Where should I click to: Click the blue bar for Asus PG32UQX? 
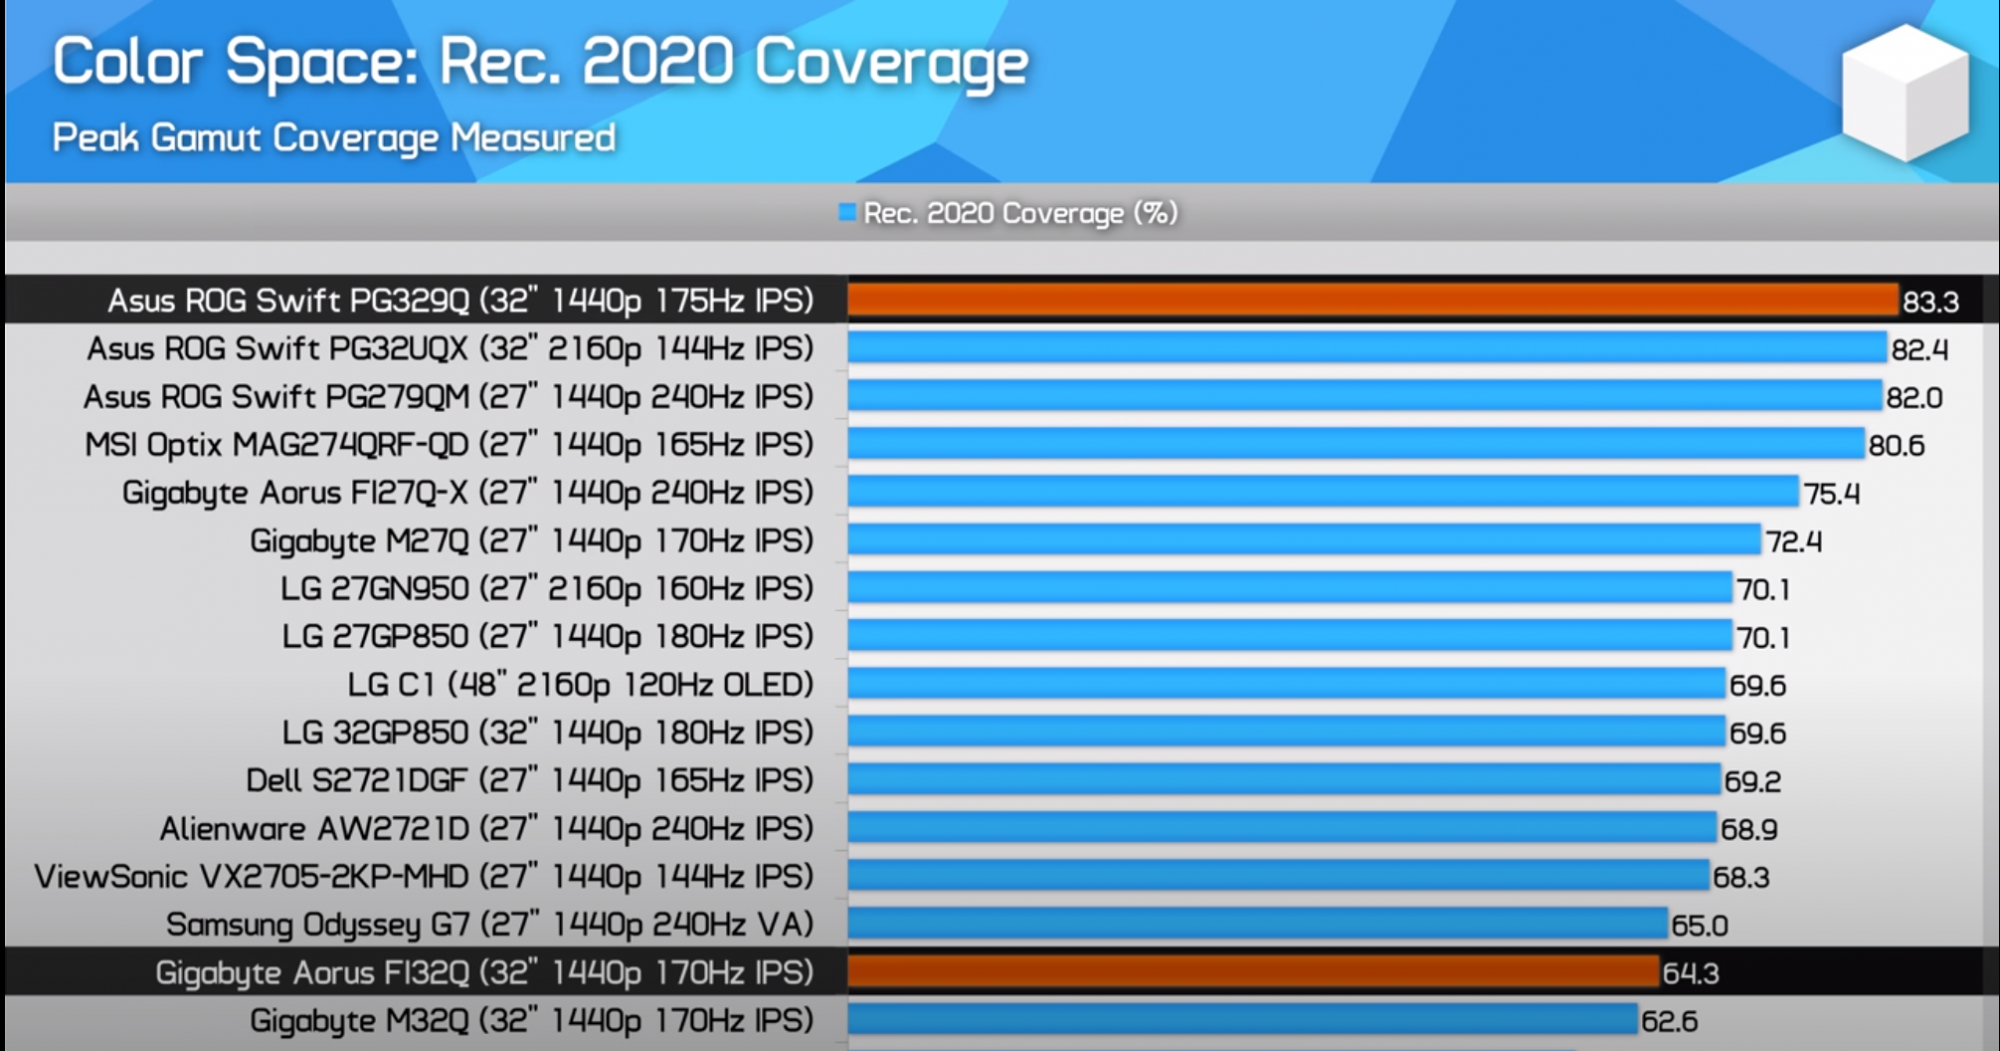[1367, 348]
